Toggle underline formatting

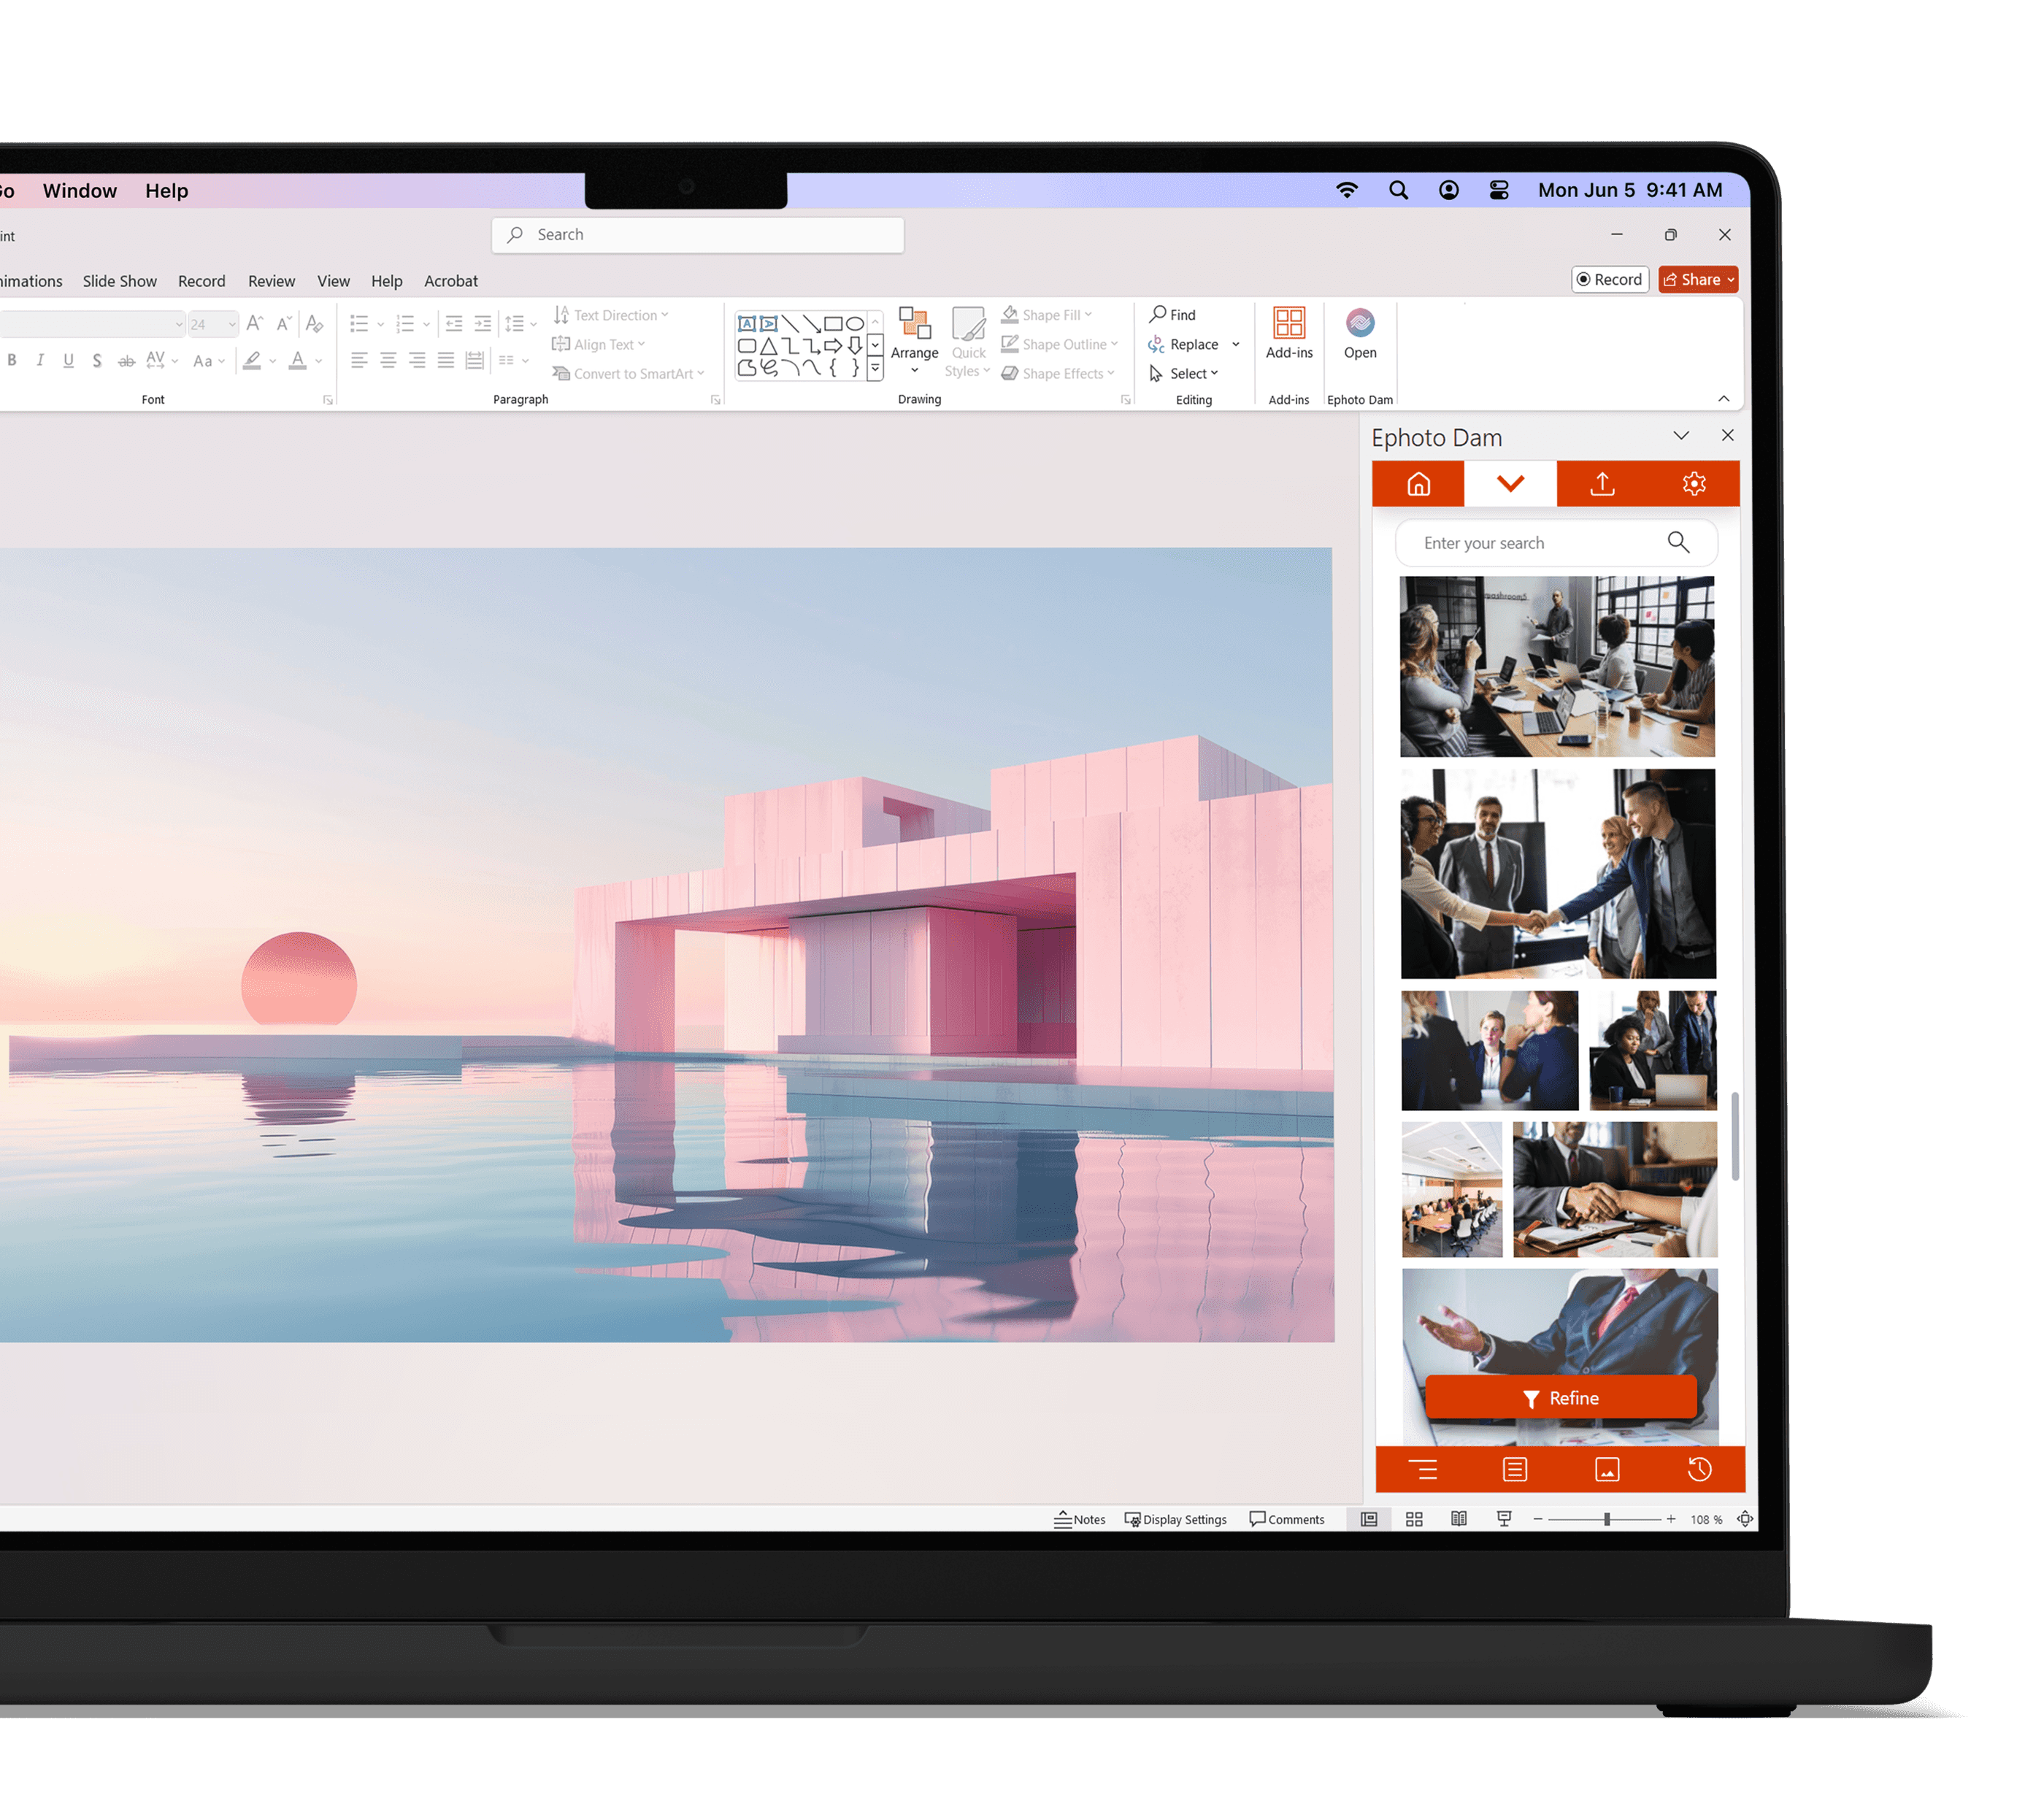pos(68,360)
